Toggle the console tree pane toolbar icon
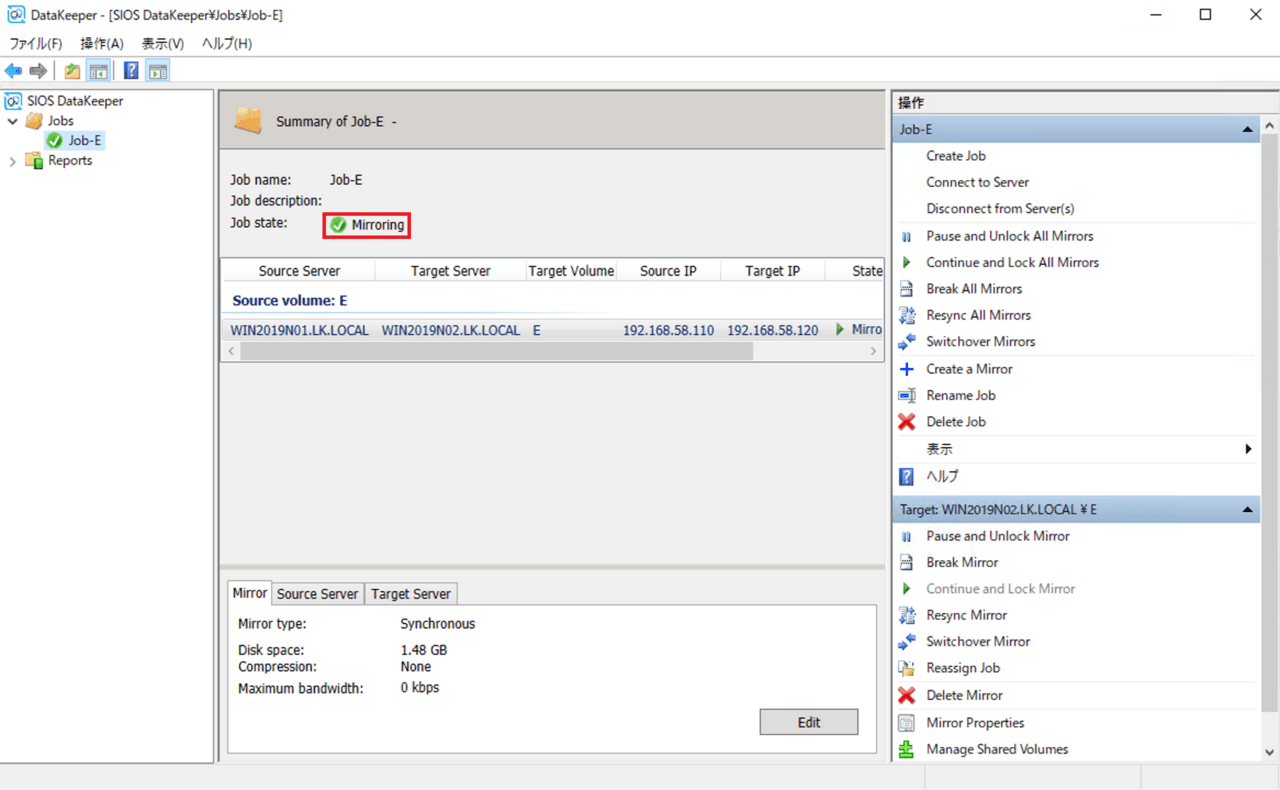Screen dimensions: 1280x790 pos(98,71)
